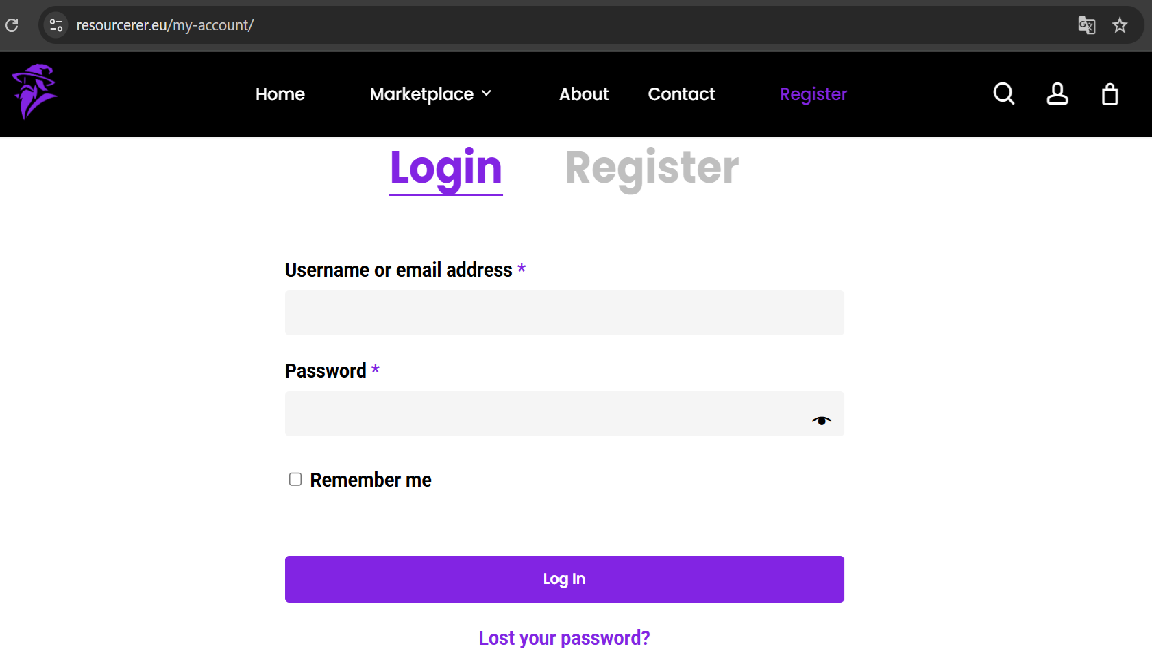Screen dimensions: 1152x648
Task: Reload the page with the refresh icon
Action: (12, 25)
